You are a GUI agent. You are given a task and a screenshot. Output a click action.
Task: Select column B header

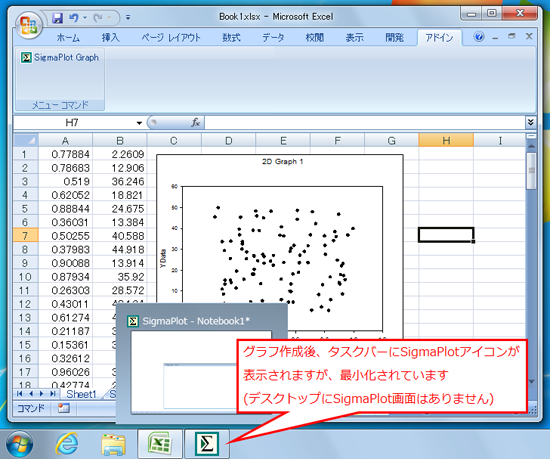[x=120, y=141]
